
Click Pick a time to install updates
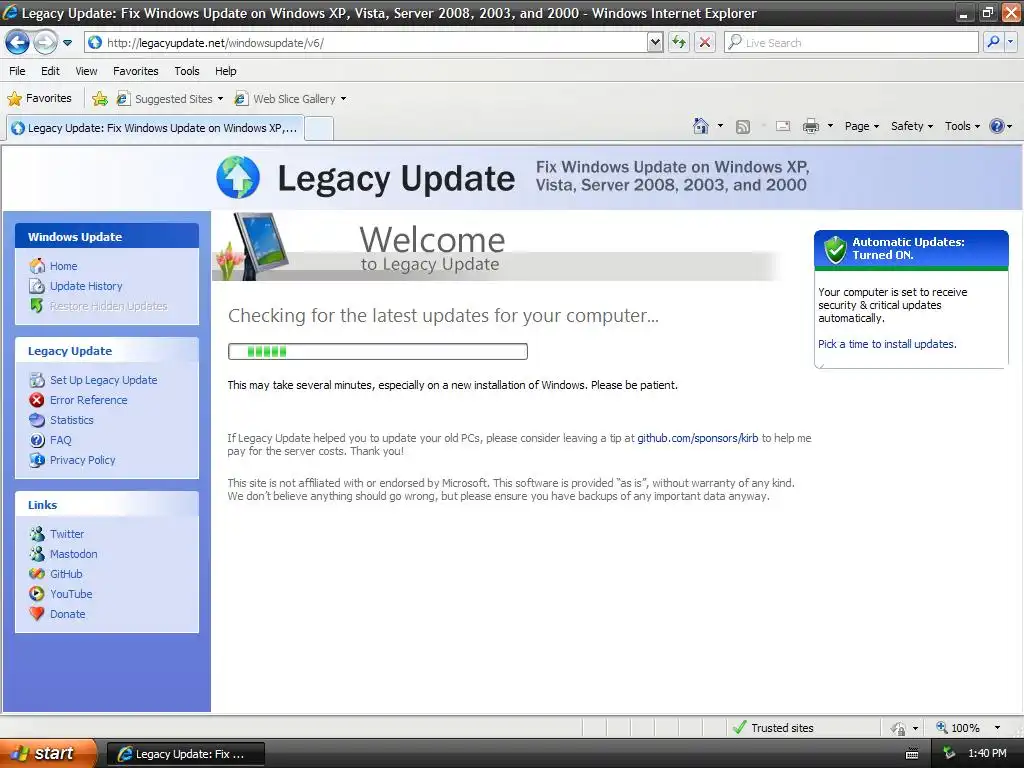887,344
